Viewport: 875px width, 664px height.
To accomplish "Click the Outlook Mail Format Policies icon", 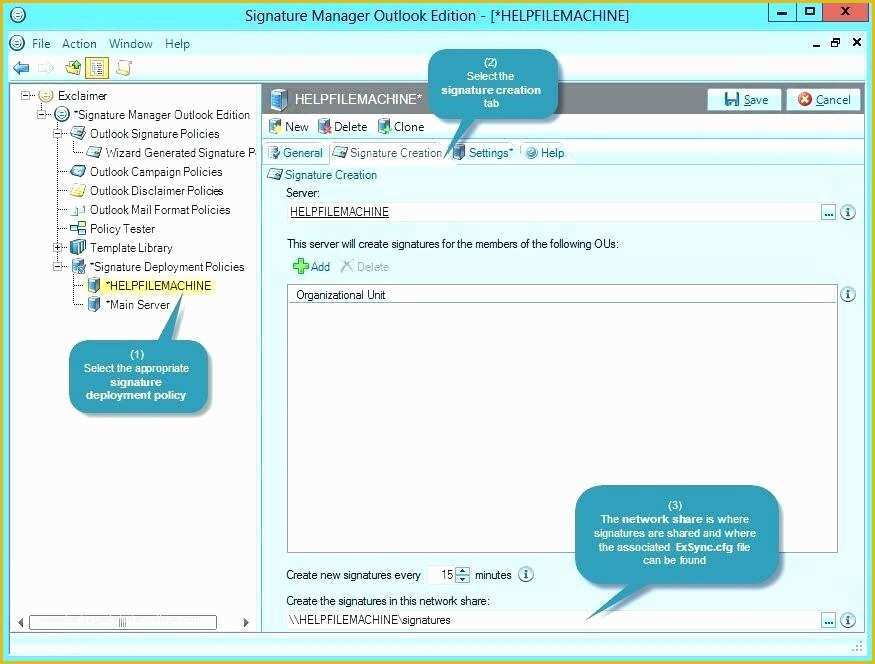I will (x=78, y=210).
